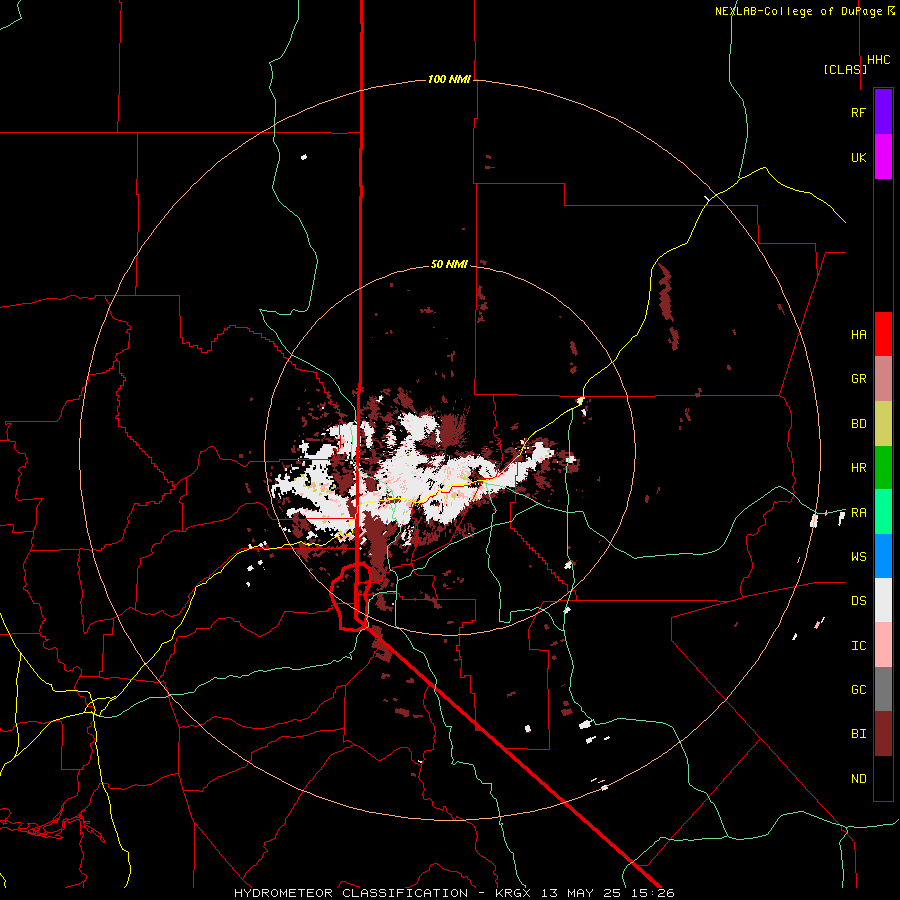Select the BD yellow legend block
Image resolution: width=900 pixels, height=900 pixels.
tap(883, 424)
